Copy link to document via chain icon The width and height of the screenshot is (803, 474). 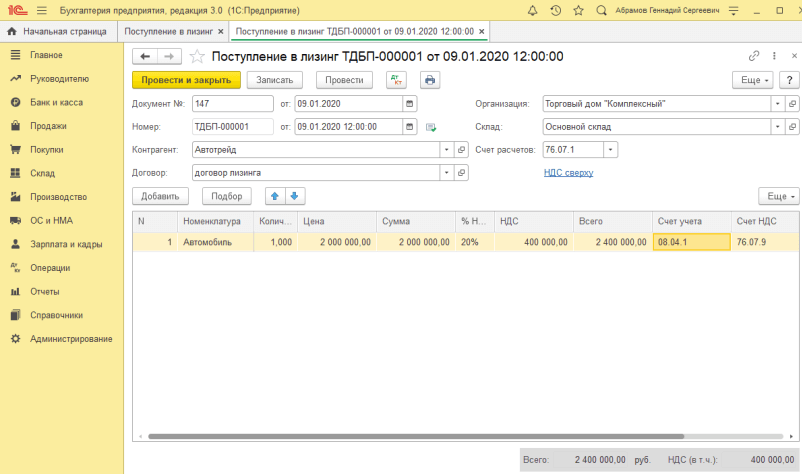(x=753, y=56)
